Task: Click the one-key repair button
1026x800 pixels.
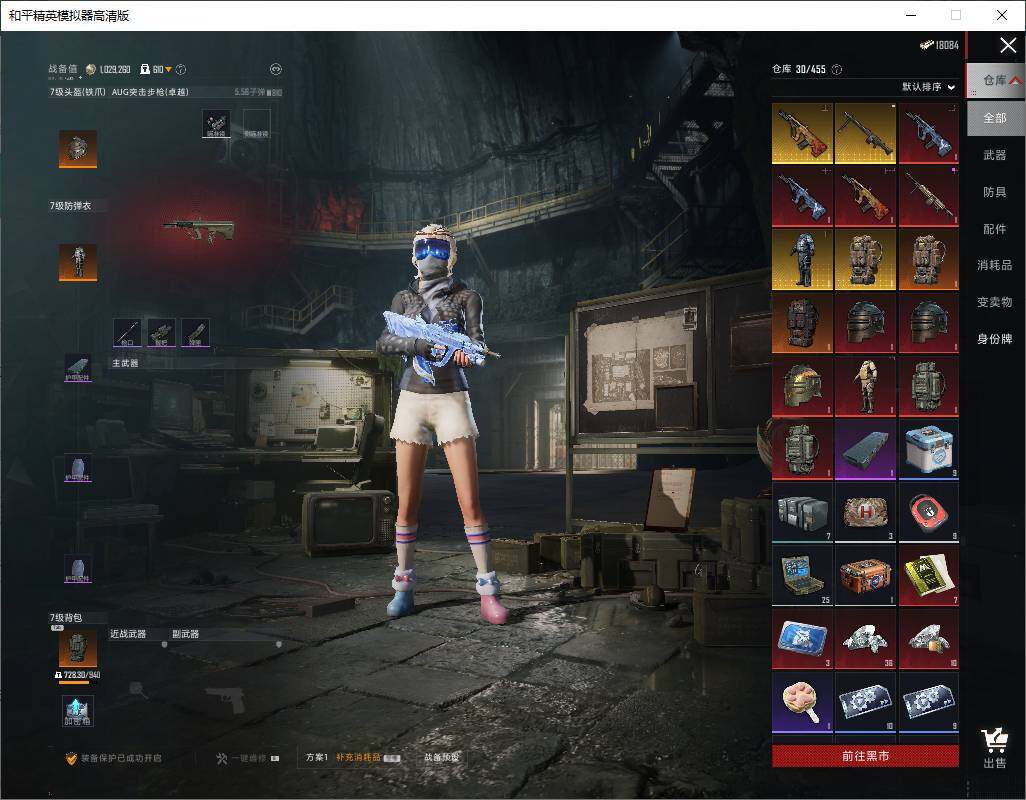Action: (247, 758)
